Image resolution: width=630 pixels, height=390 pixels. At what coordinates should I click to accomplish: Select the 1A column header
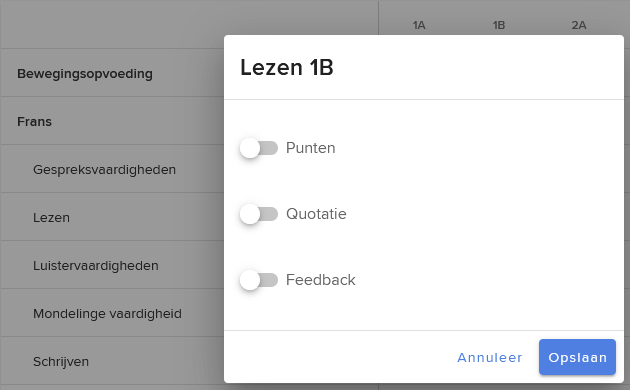pyautogui.click(x=419, y=25)
